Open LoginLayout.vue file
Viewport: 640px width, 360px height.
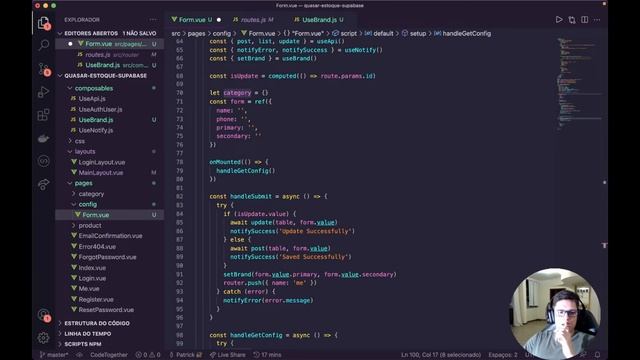point(102,162)
